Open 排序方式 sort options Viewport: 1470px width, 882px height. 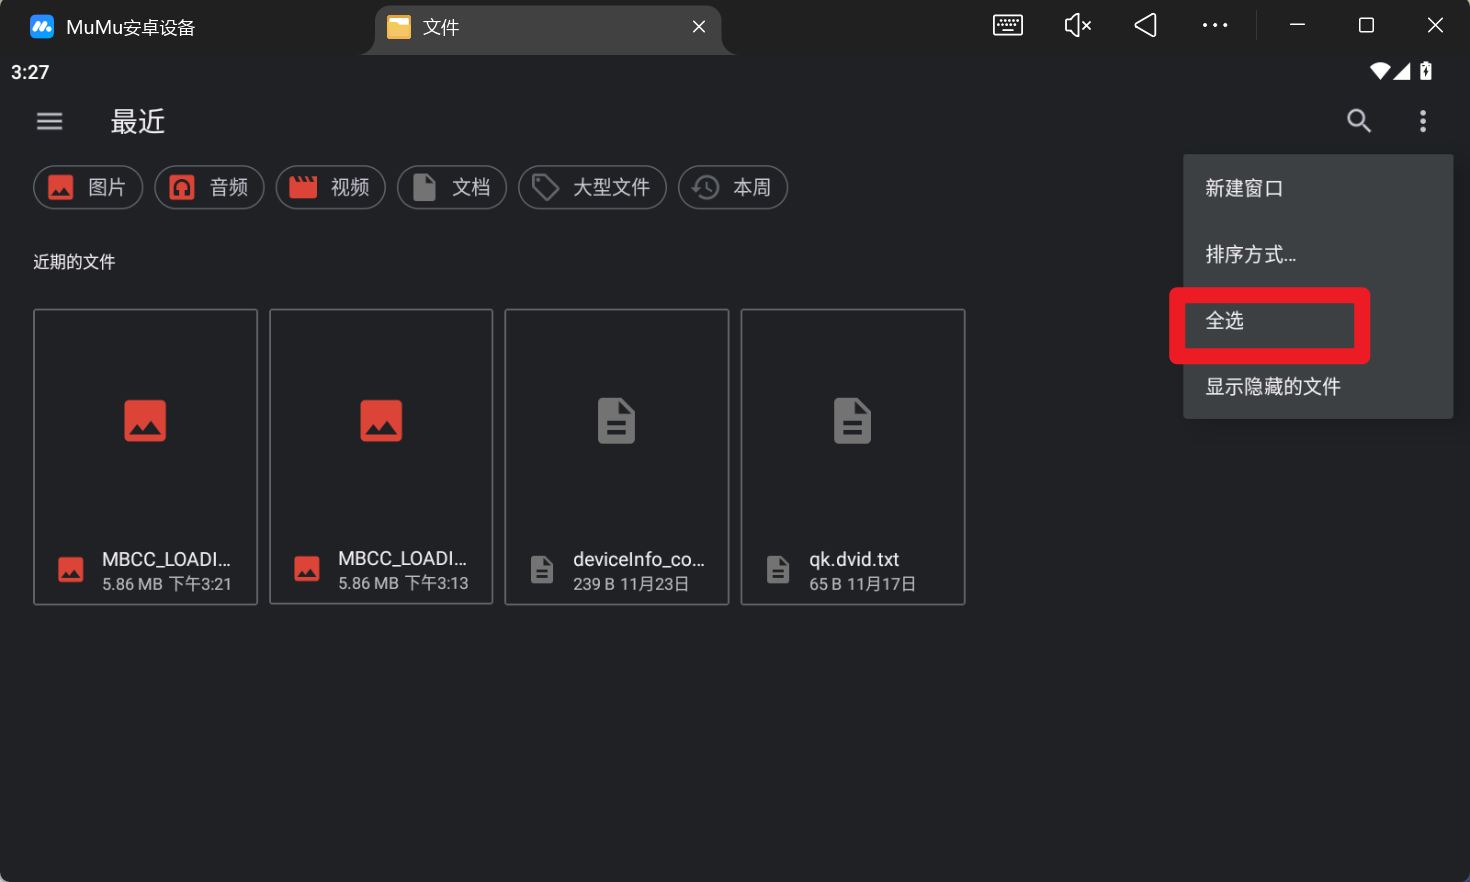click(1250, 254)
